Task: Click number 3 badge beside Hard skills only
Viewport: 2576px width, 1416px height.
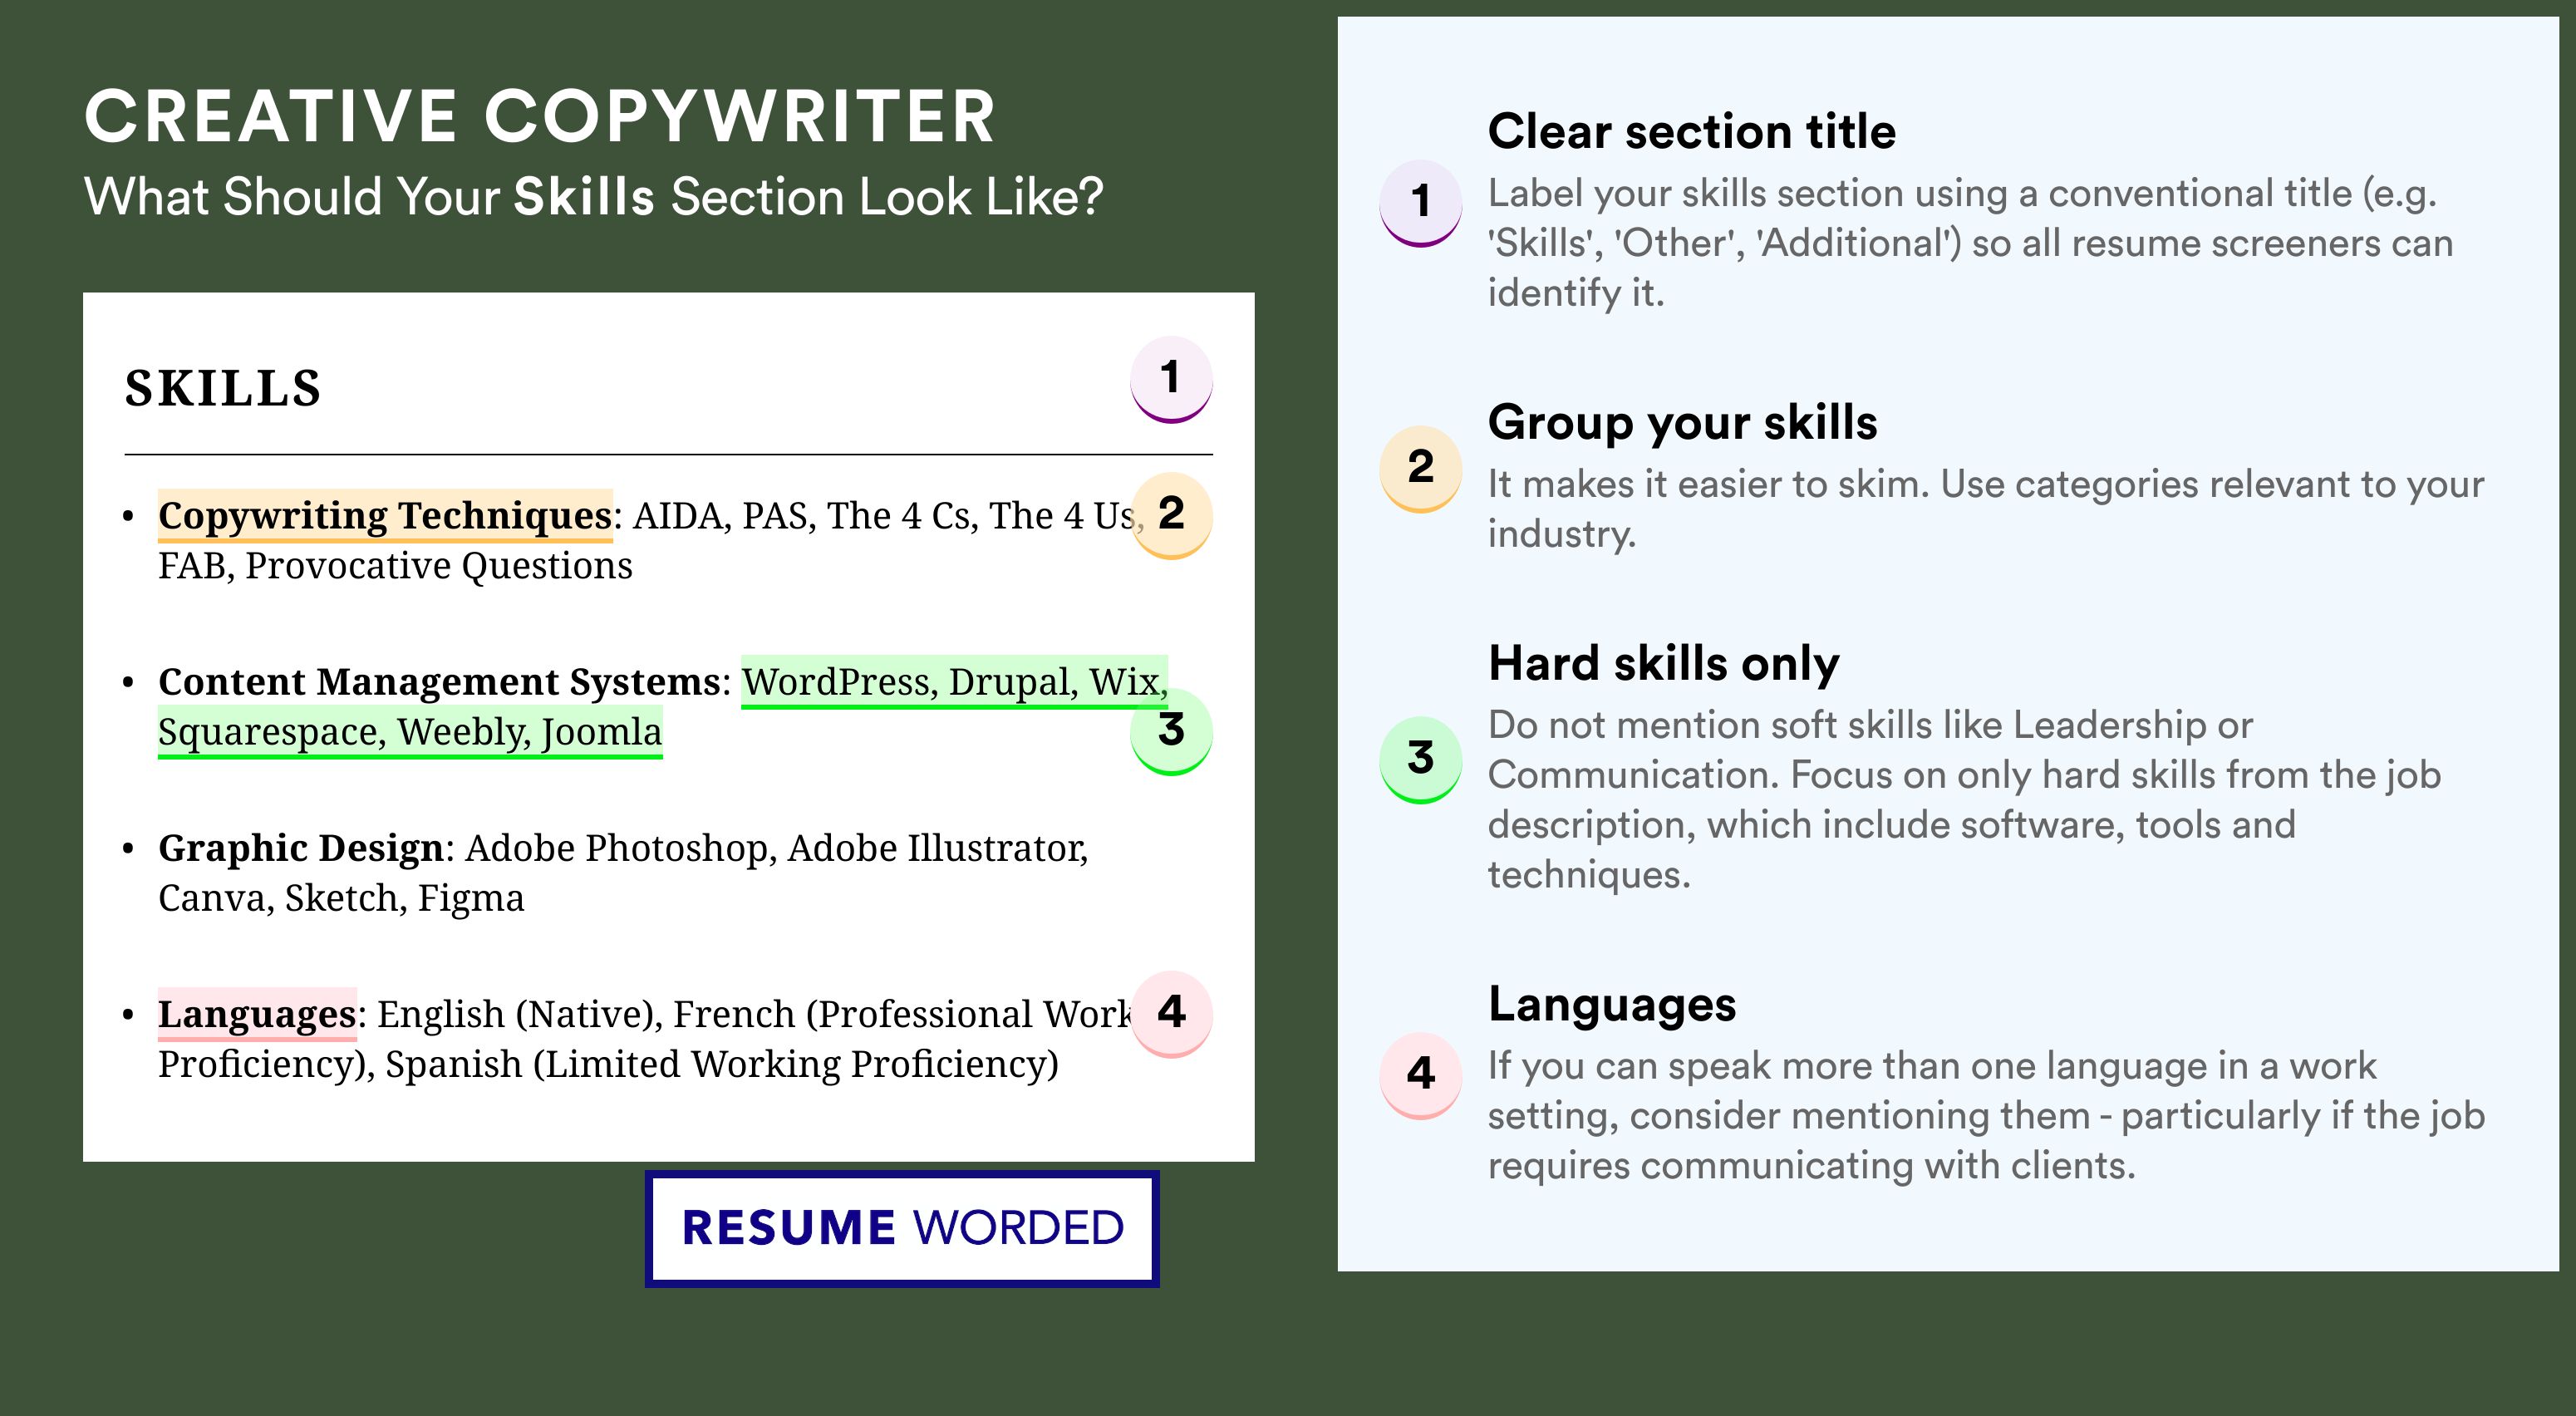Action: point(1421,759)
